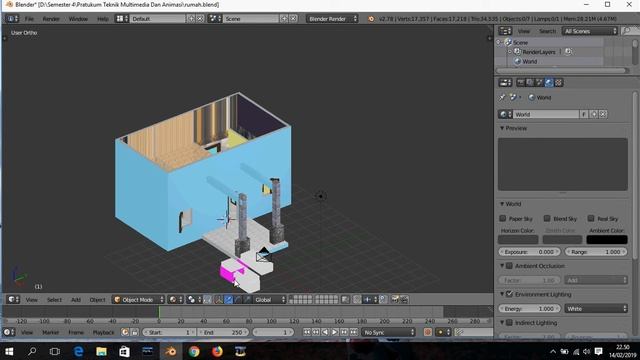
Task: Open the pivot point selector
Action: point(193,300)
